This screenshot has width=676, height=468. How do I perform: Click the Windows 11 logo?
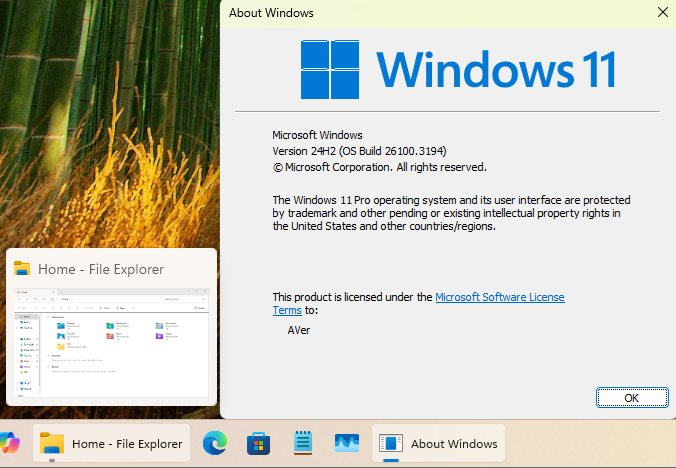[x=458, y=69]
